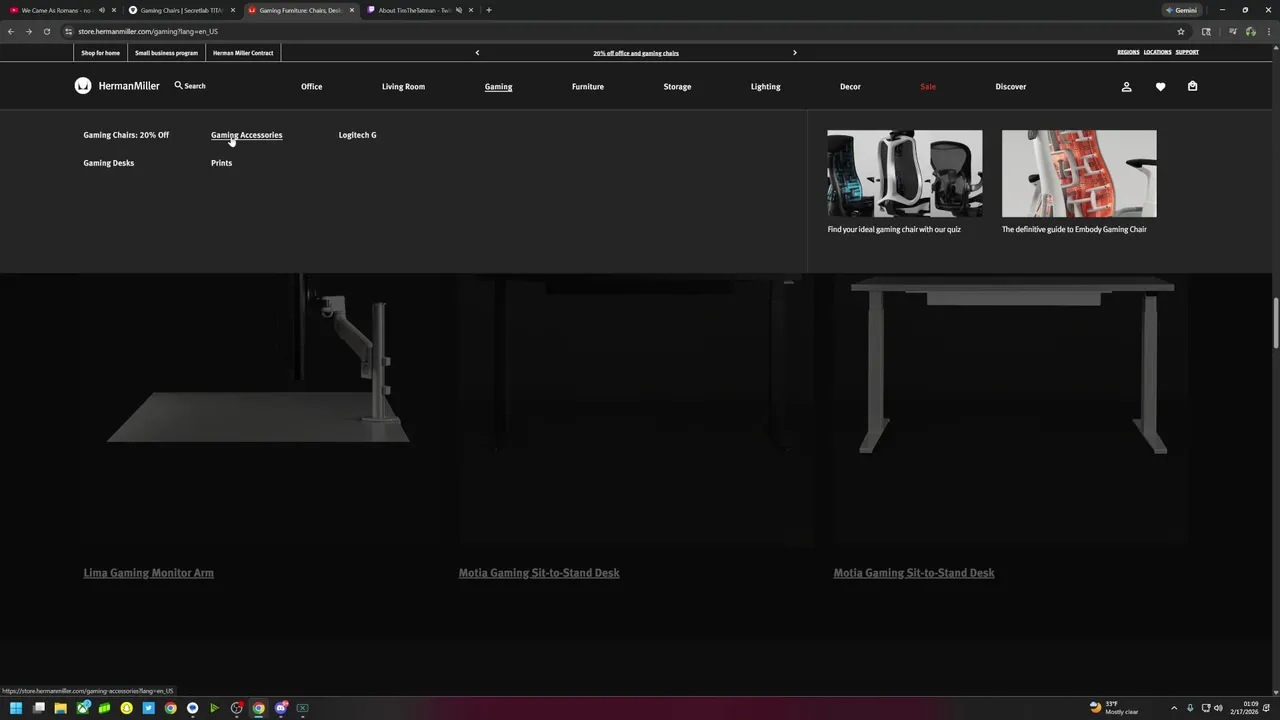Click the address bar URL

pyautogui.click(x=148, y=31)
